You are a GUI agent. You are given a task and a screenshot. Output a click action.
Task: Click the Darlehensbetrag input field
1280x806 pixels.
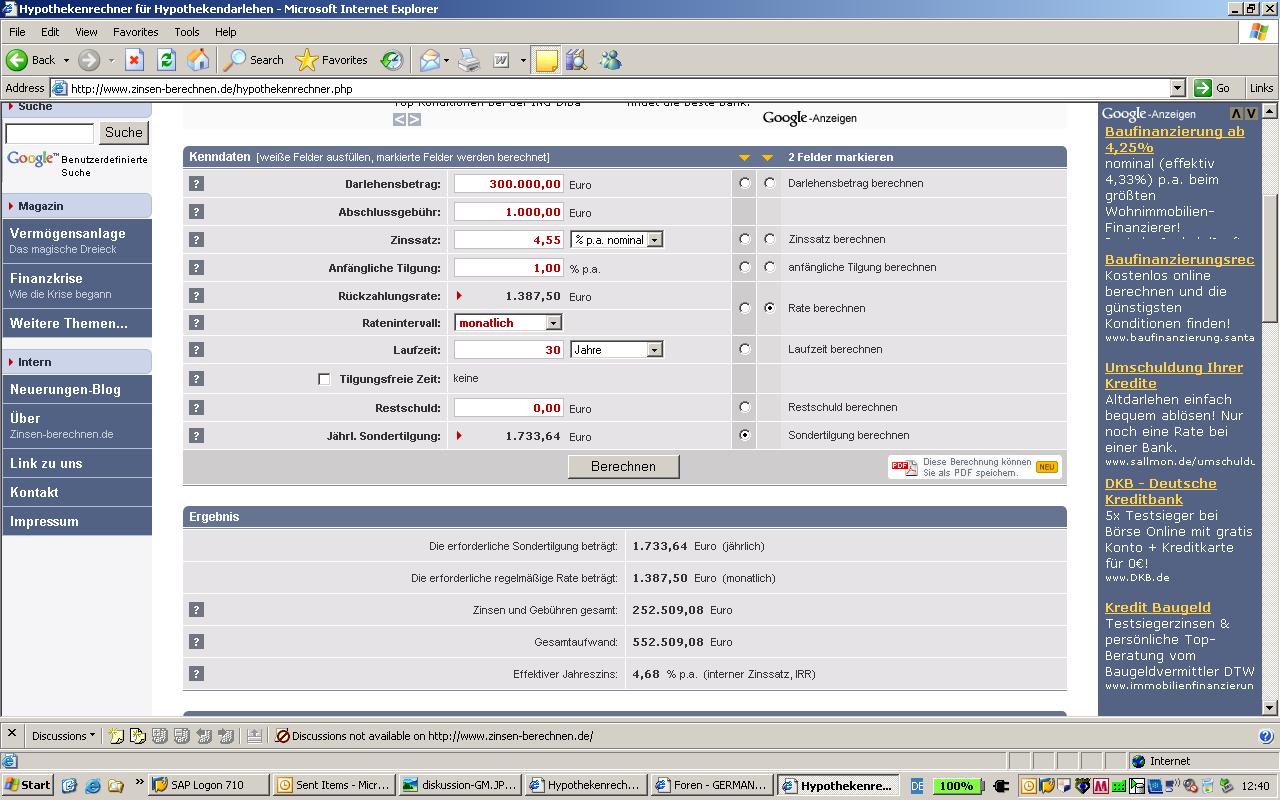509,184
